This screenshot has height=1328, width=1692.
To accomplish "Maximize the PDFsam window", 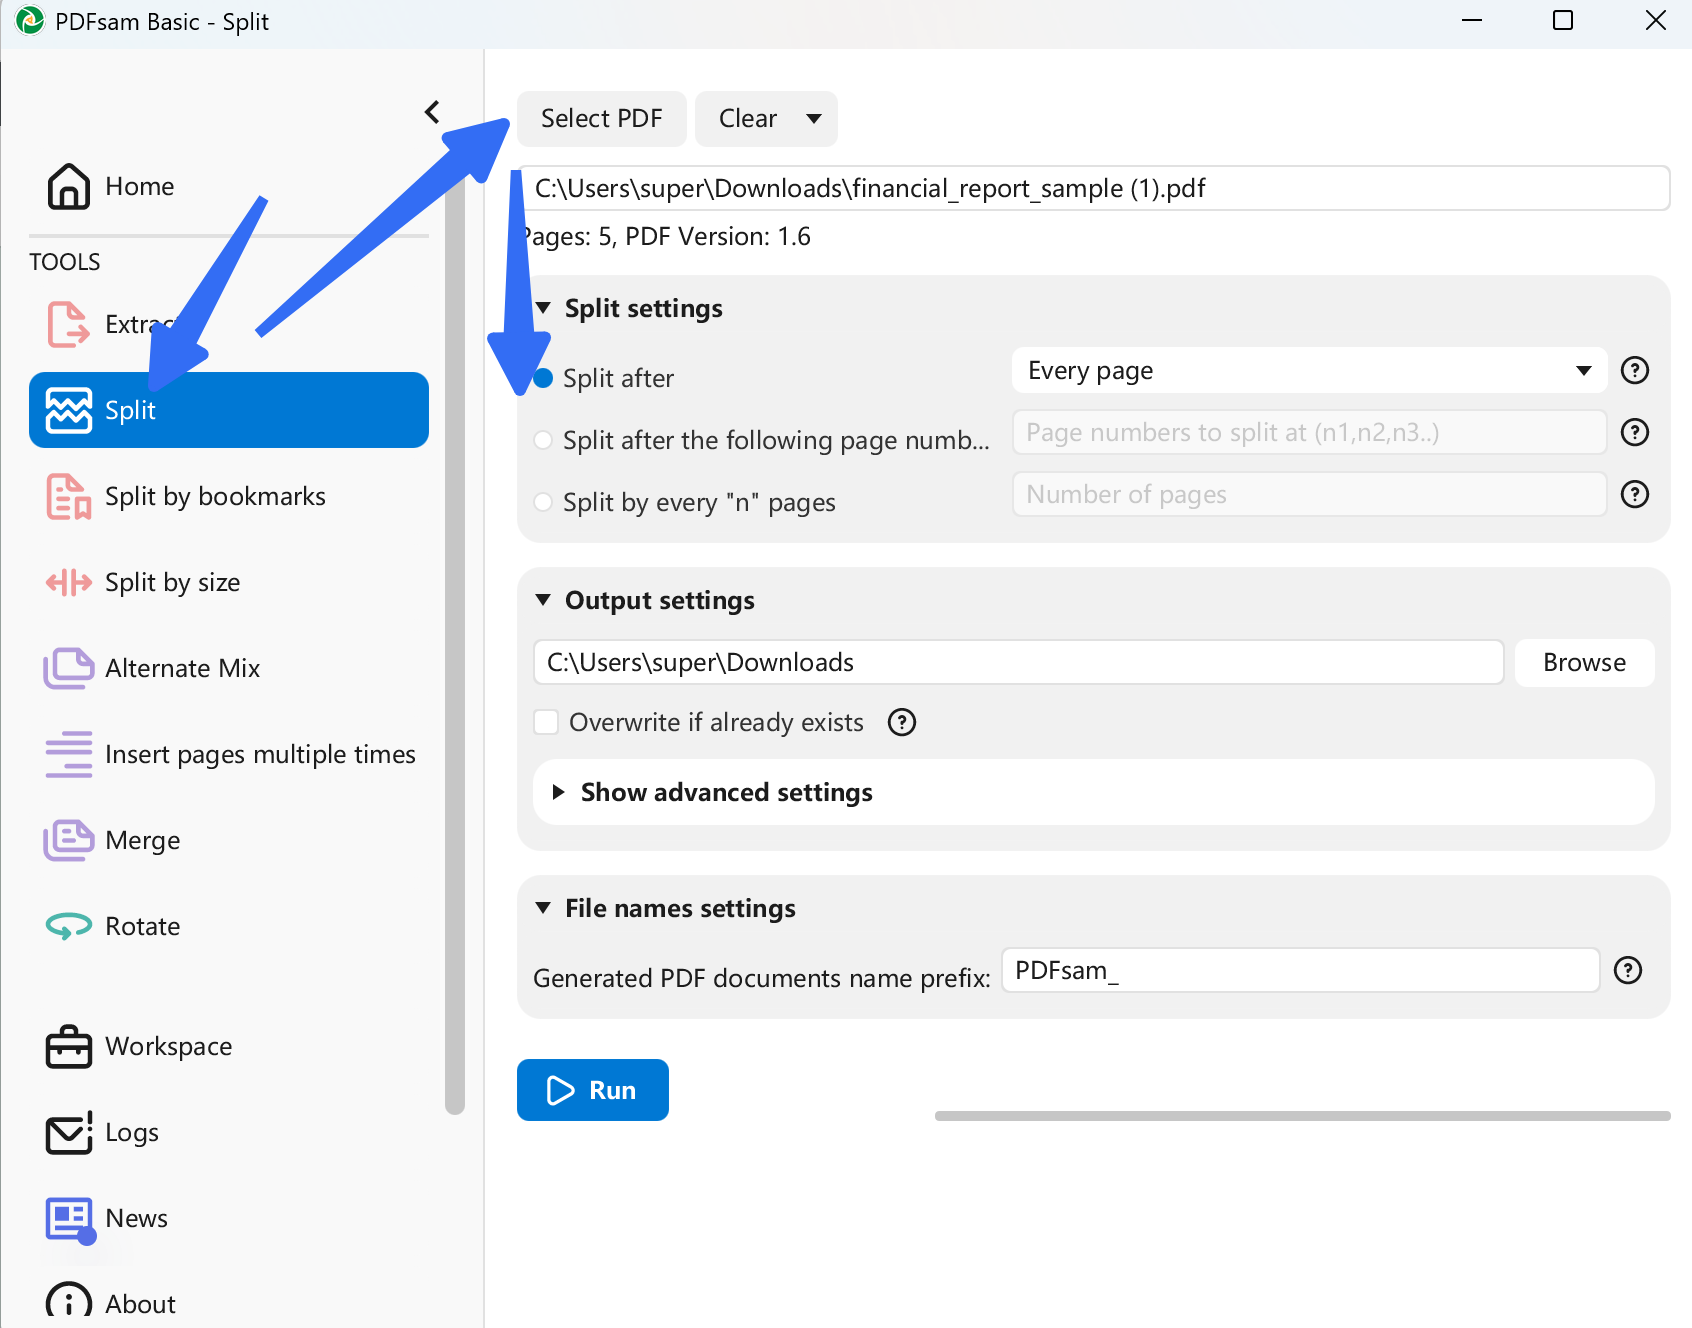I will pos(1562,21).
